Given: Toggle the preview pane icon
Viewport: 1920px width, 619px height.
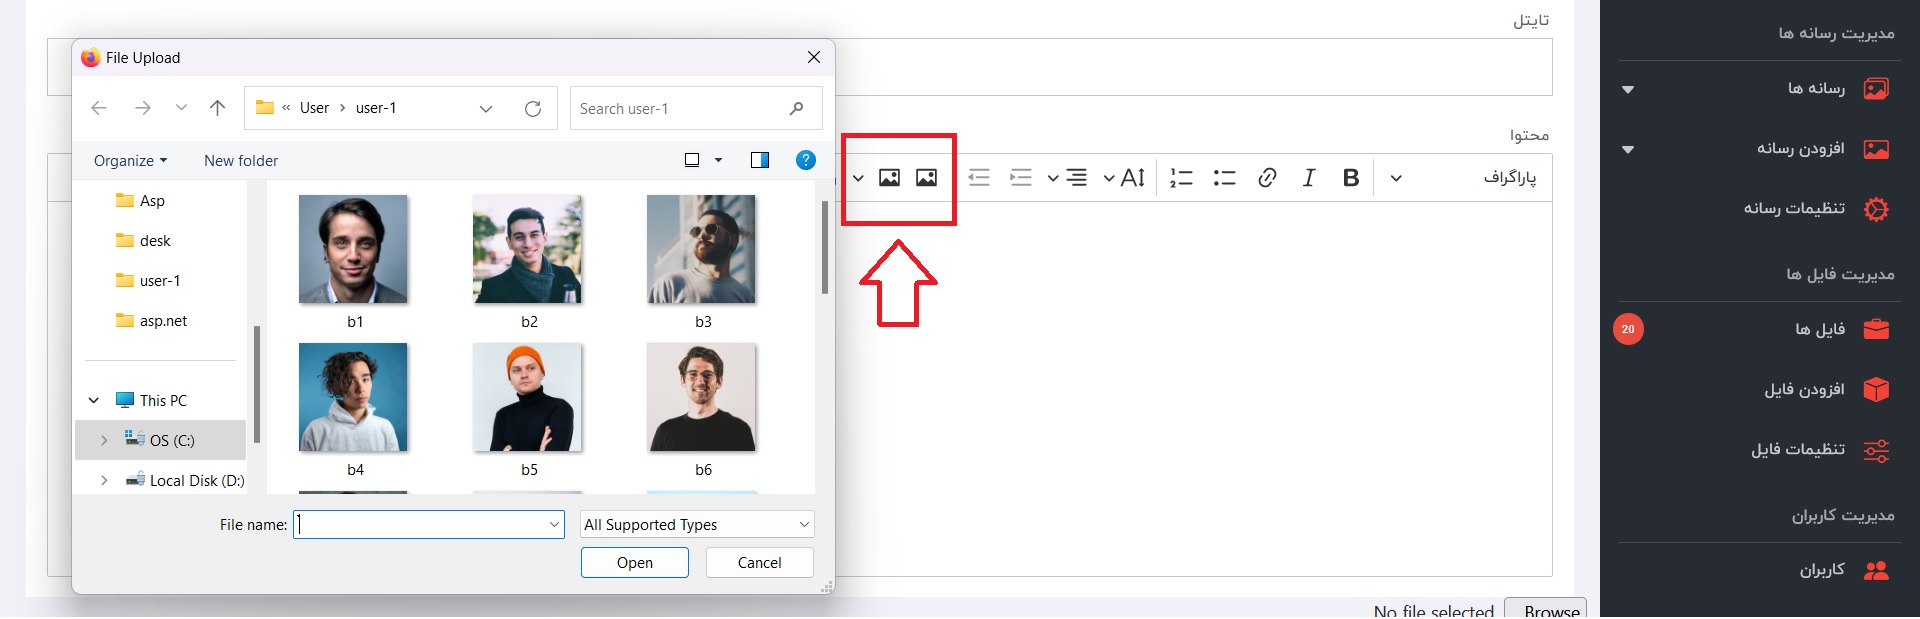Looking at the screenshot, I should [x=760, y=160].
